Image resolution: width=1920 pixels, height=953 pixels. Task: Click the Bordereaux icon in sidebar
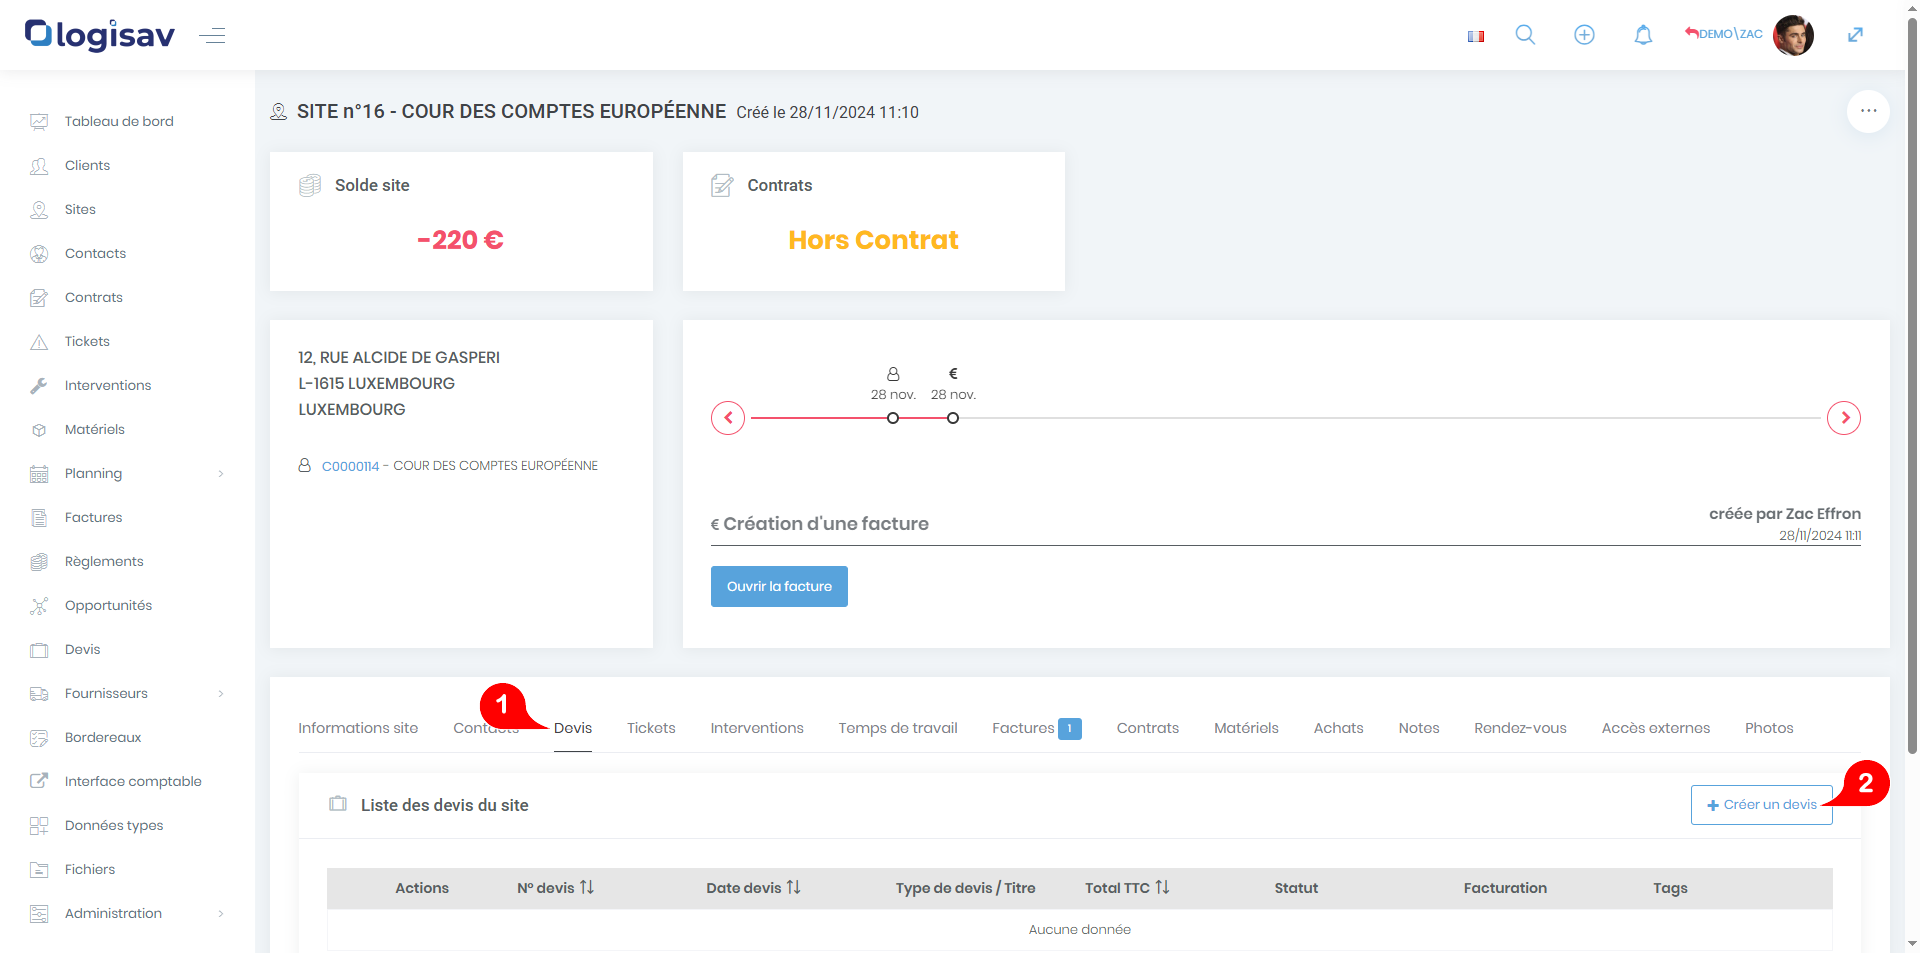(39, 737)
